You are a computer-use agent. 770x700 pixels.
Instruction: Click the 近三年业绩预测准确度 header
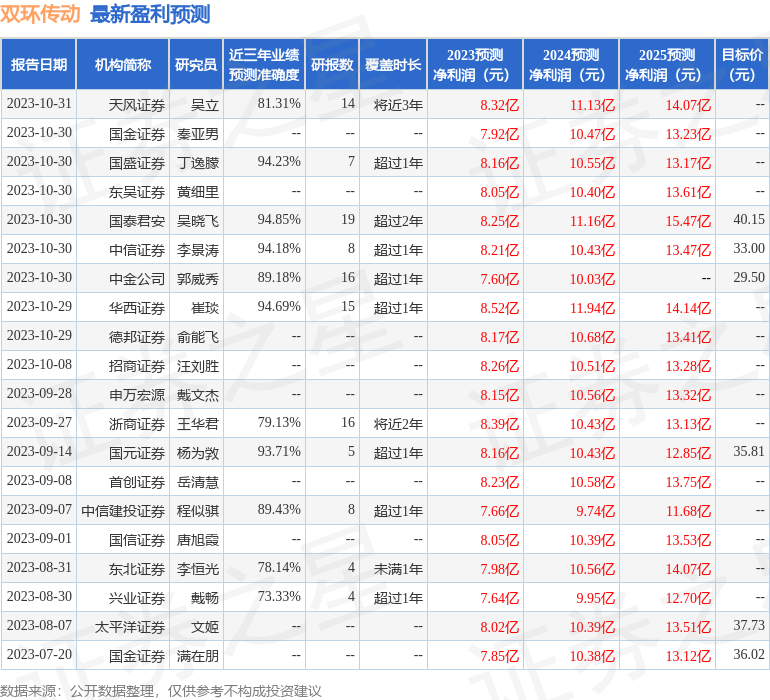pos(264,65)
